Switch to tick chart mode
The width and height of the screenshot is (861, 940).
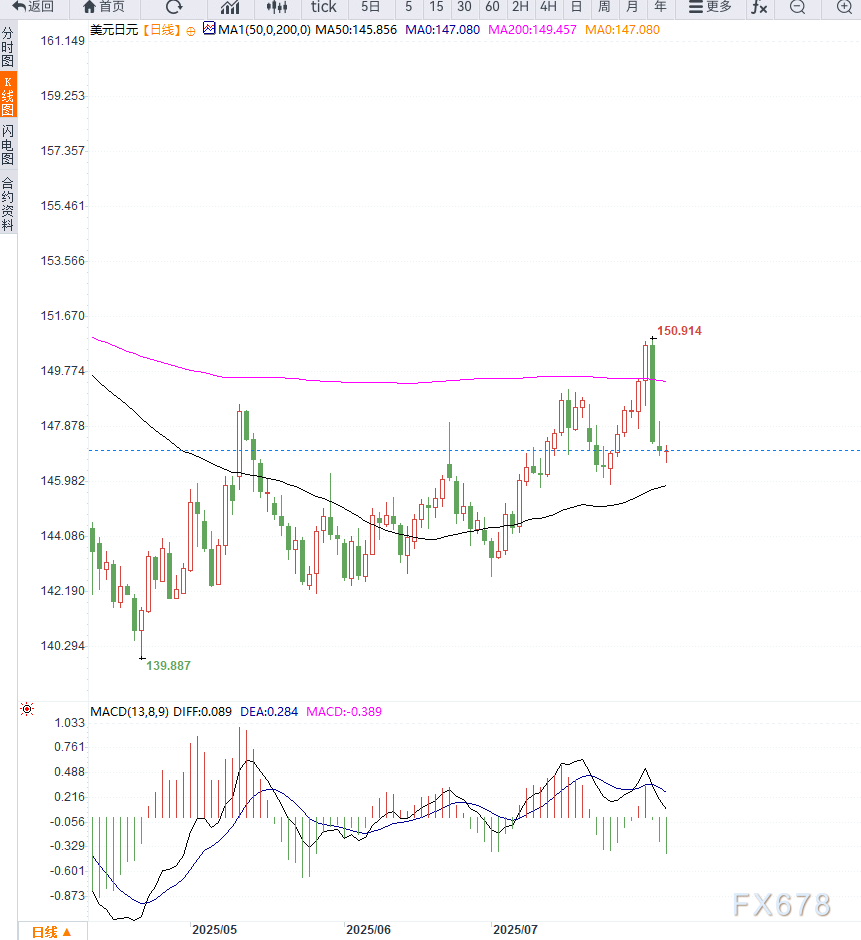323,7
